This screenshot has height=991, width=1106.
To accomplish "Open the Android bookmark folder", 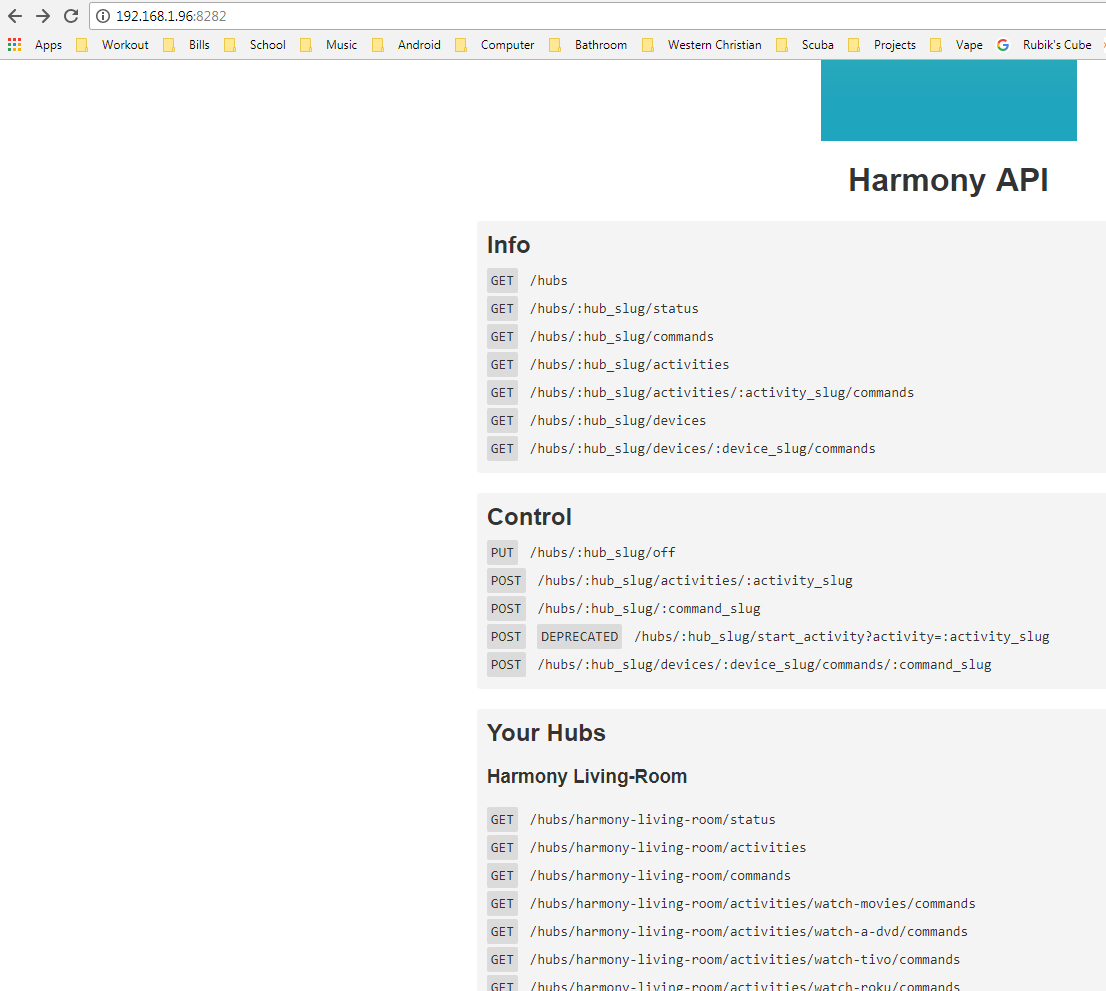I will point(407,44).
